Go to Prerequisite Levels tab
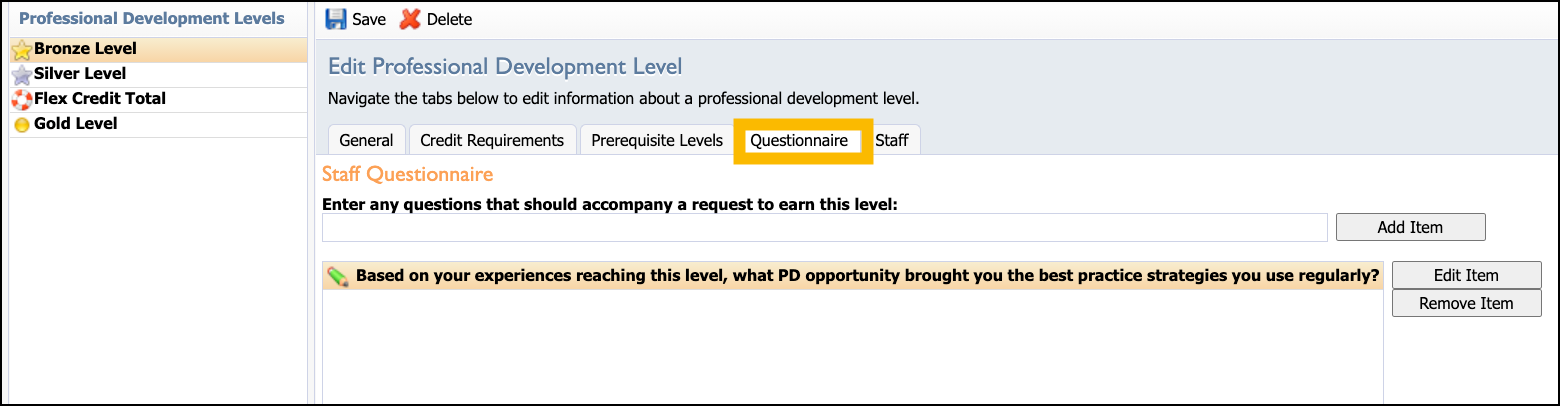 (x=657, y=140)
